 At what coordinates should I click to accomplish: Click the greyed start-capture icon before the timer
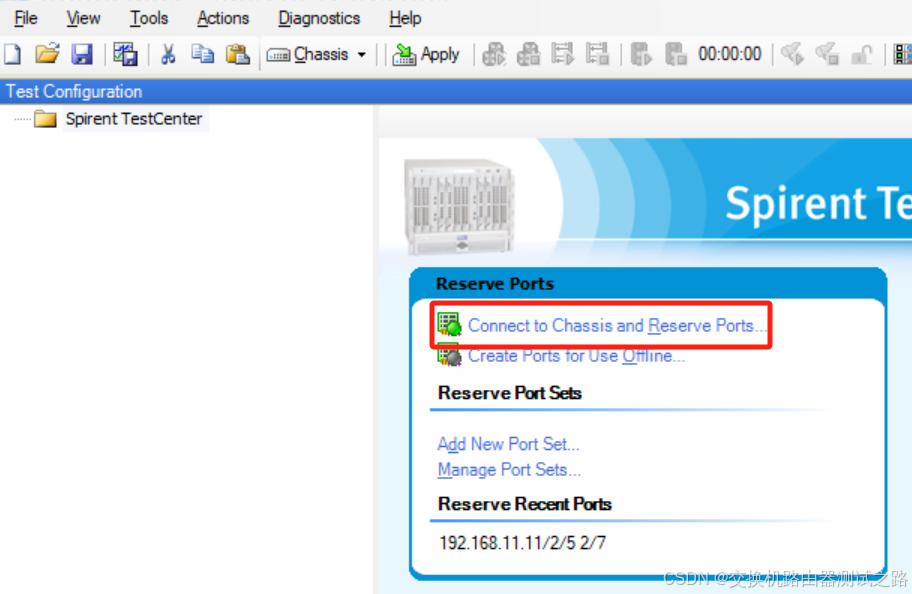click(642, 55)
